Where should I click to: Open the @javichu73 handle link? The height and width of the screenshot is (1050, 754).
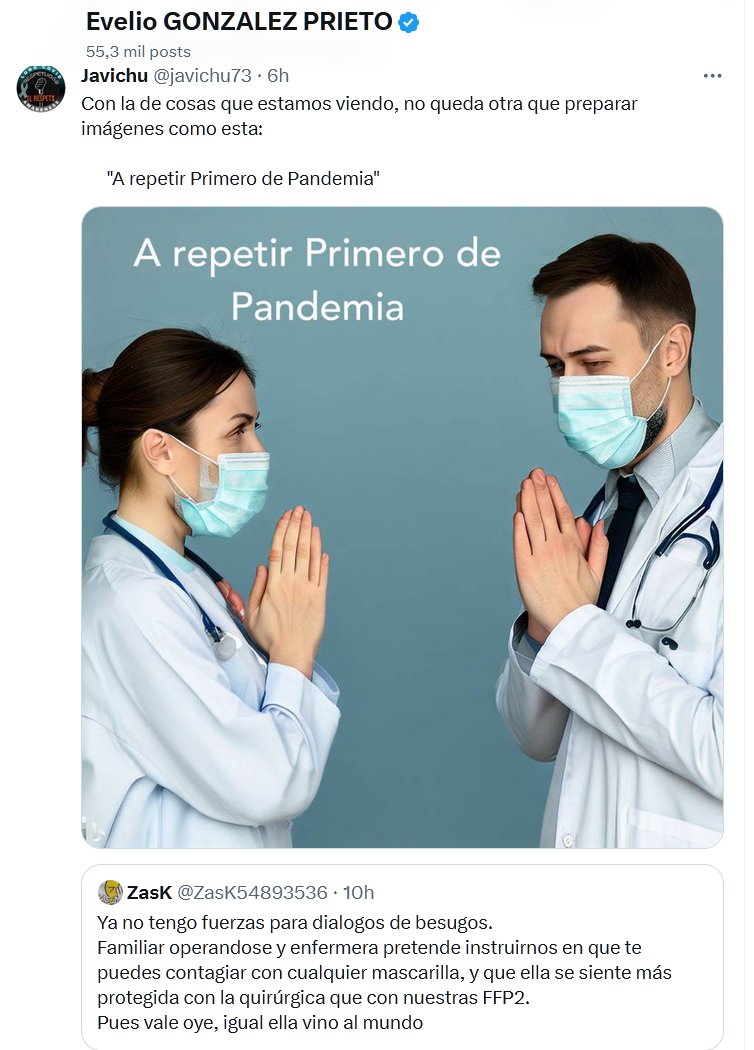coord(202,76)
